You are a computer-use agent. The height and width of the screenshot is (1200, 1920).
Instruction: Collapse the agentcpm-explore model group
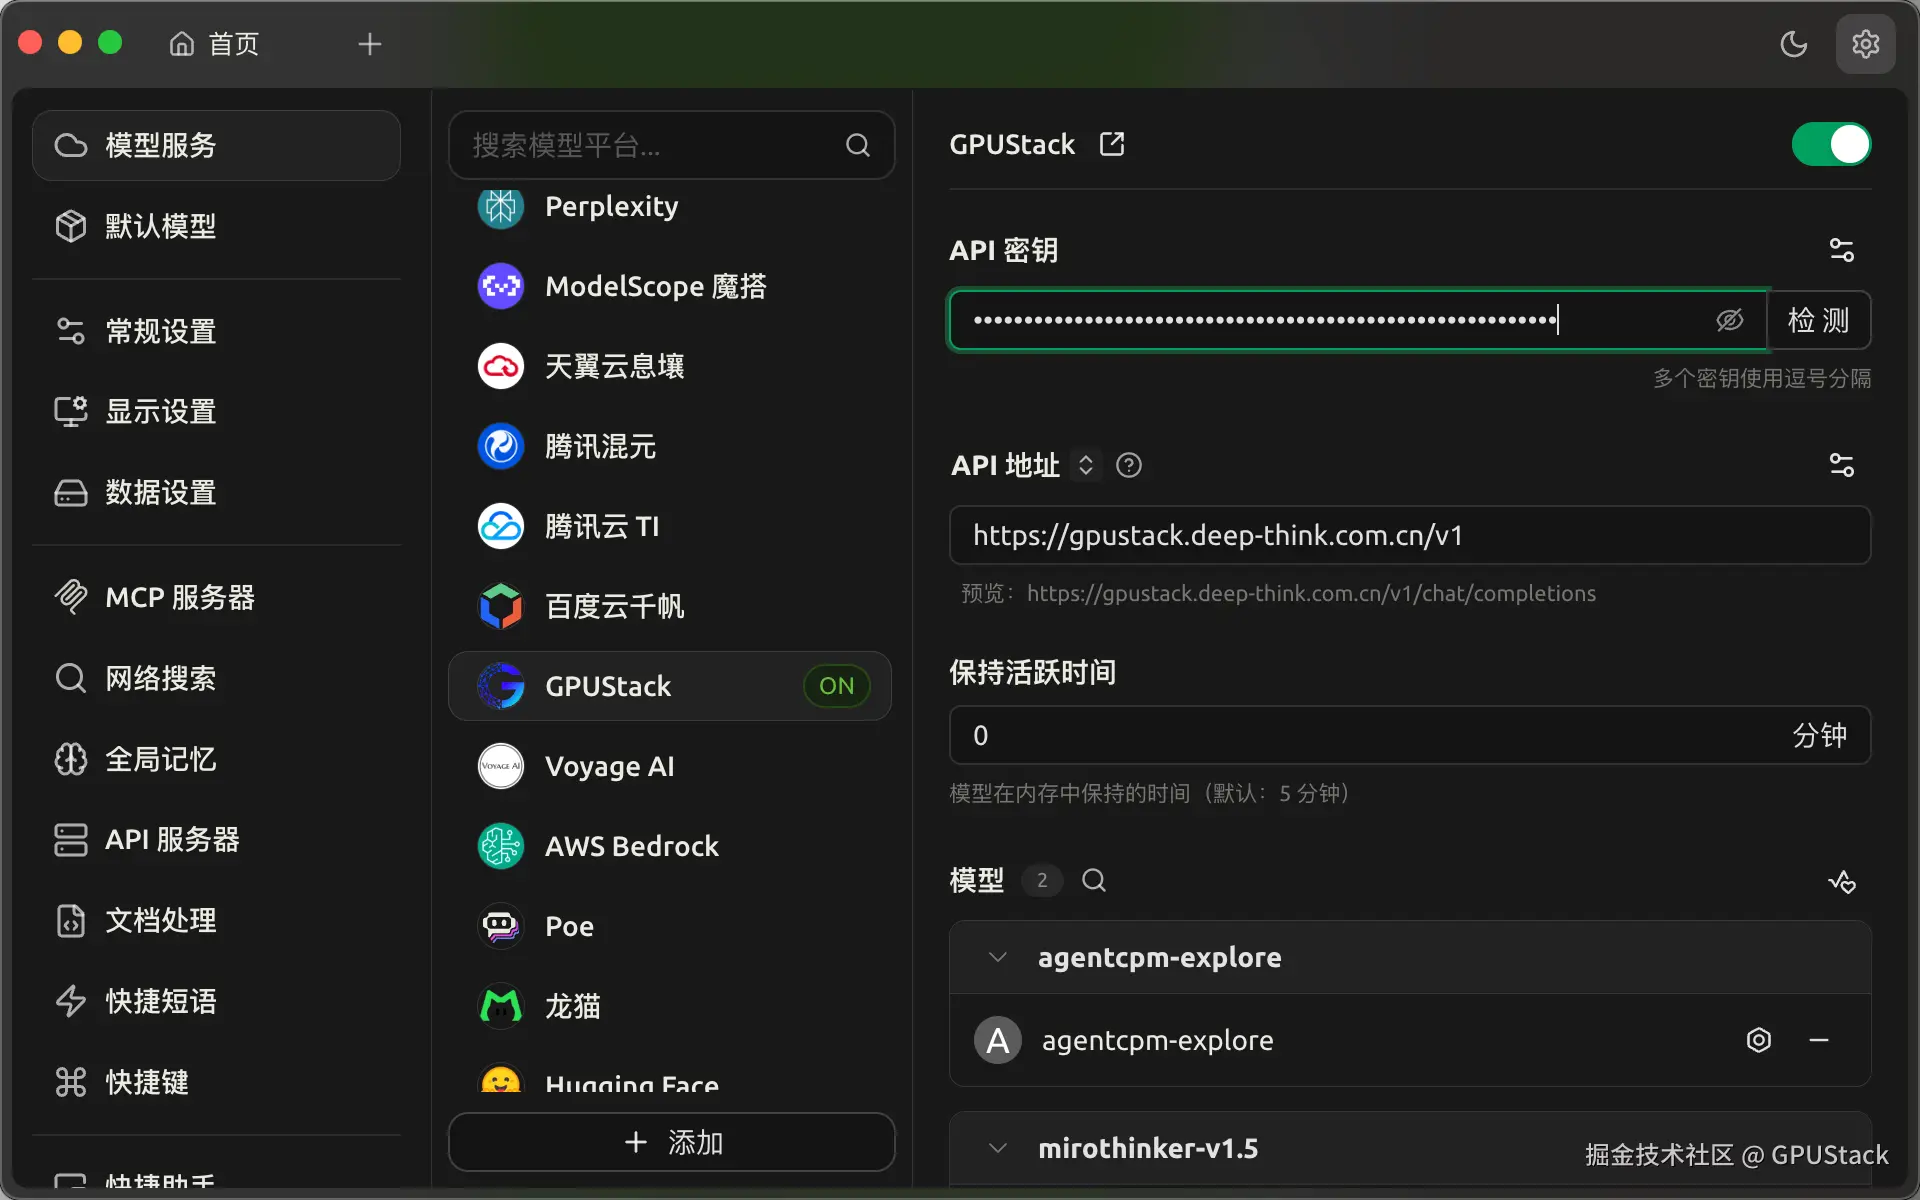997,957
